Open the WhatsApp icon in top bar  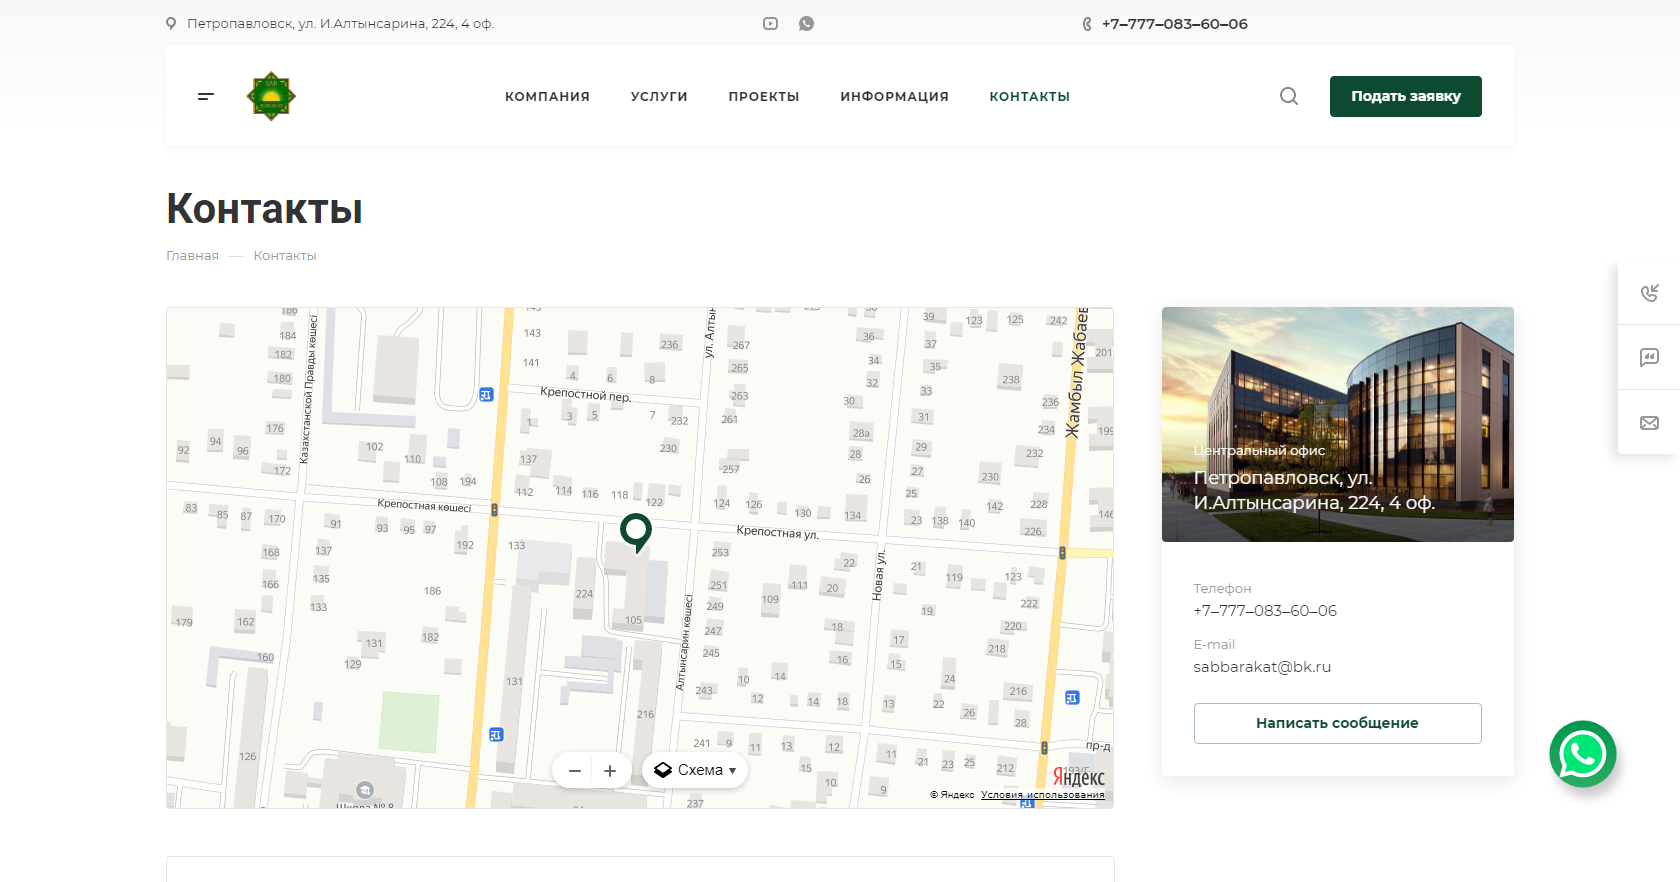806,24
